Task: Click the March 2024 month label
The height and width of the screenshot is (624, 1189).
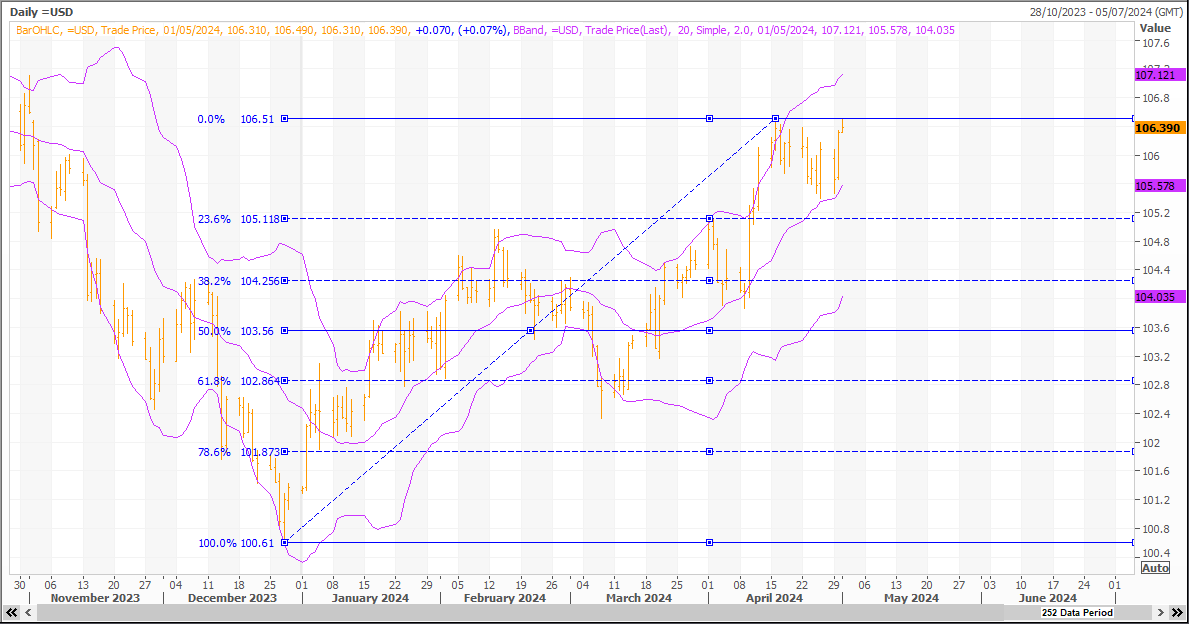Action: [638, 598]
